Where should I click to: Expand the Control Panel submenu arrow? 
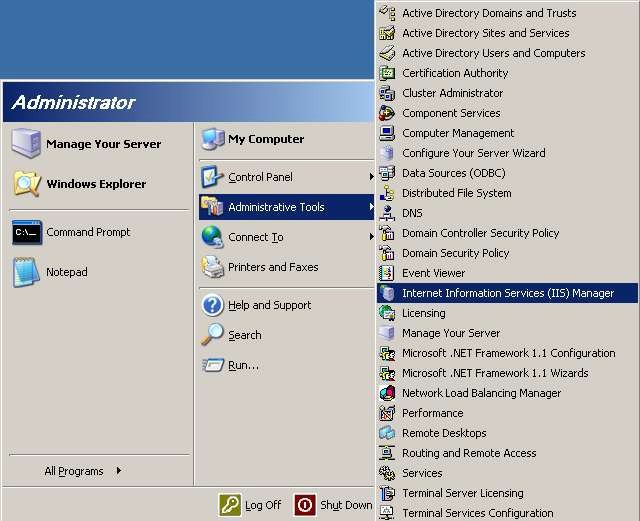point(371,177)
